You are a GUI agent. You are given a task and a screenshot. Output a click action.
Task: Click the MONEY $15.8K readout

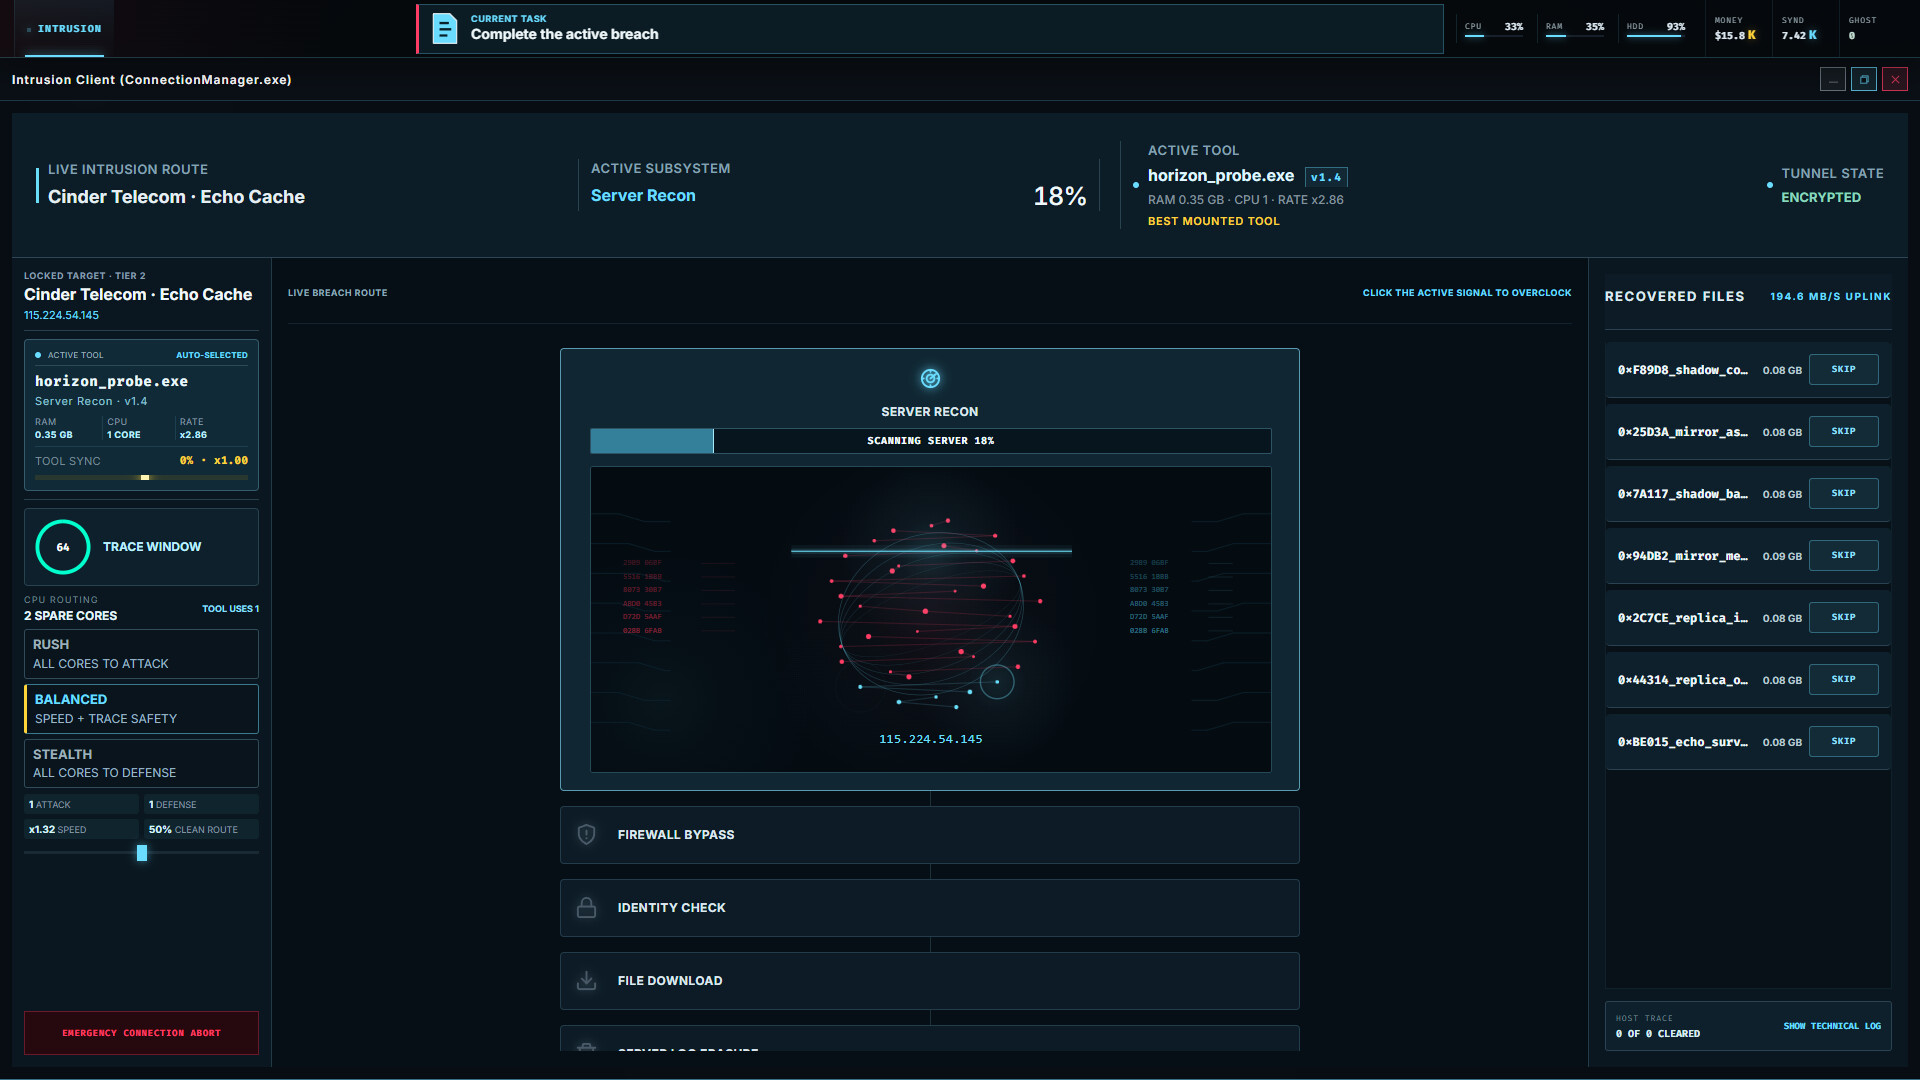point(1735,28)
